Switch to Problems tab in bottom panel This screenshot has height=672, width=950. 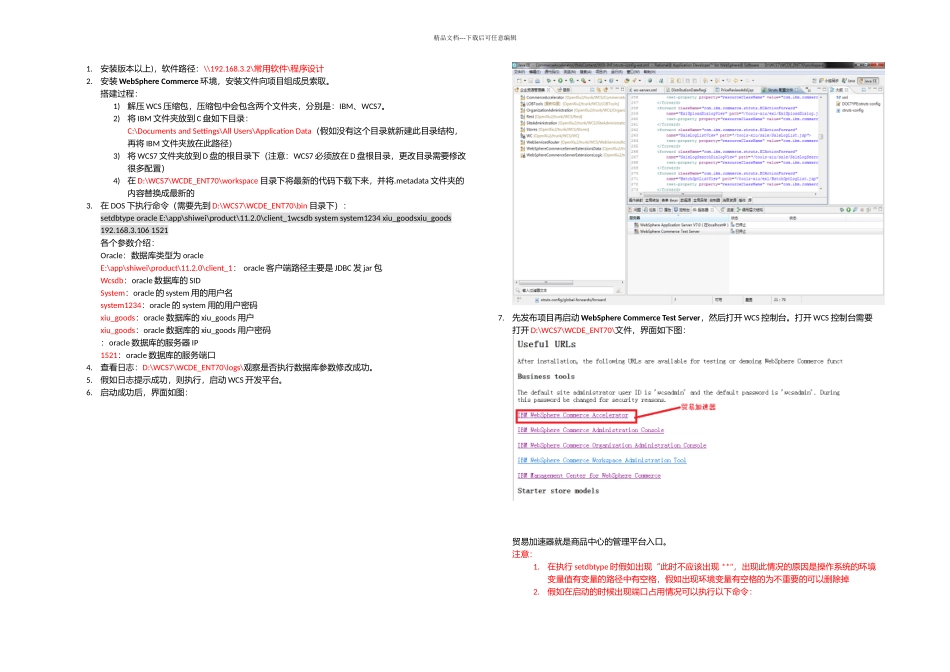coord(636,210)
